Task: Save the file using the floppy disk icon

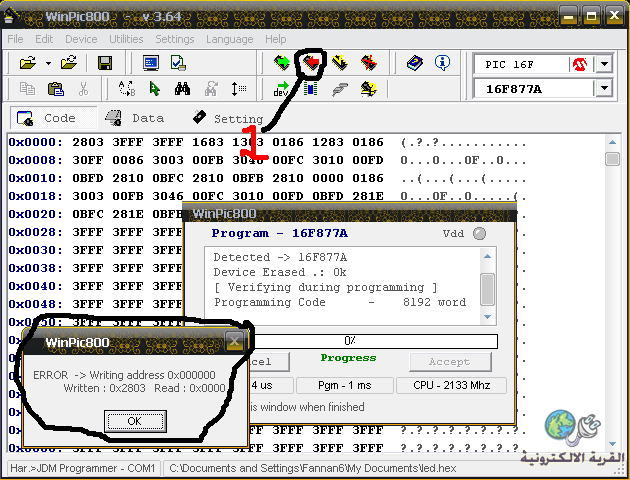Action: (105, 63)
